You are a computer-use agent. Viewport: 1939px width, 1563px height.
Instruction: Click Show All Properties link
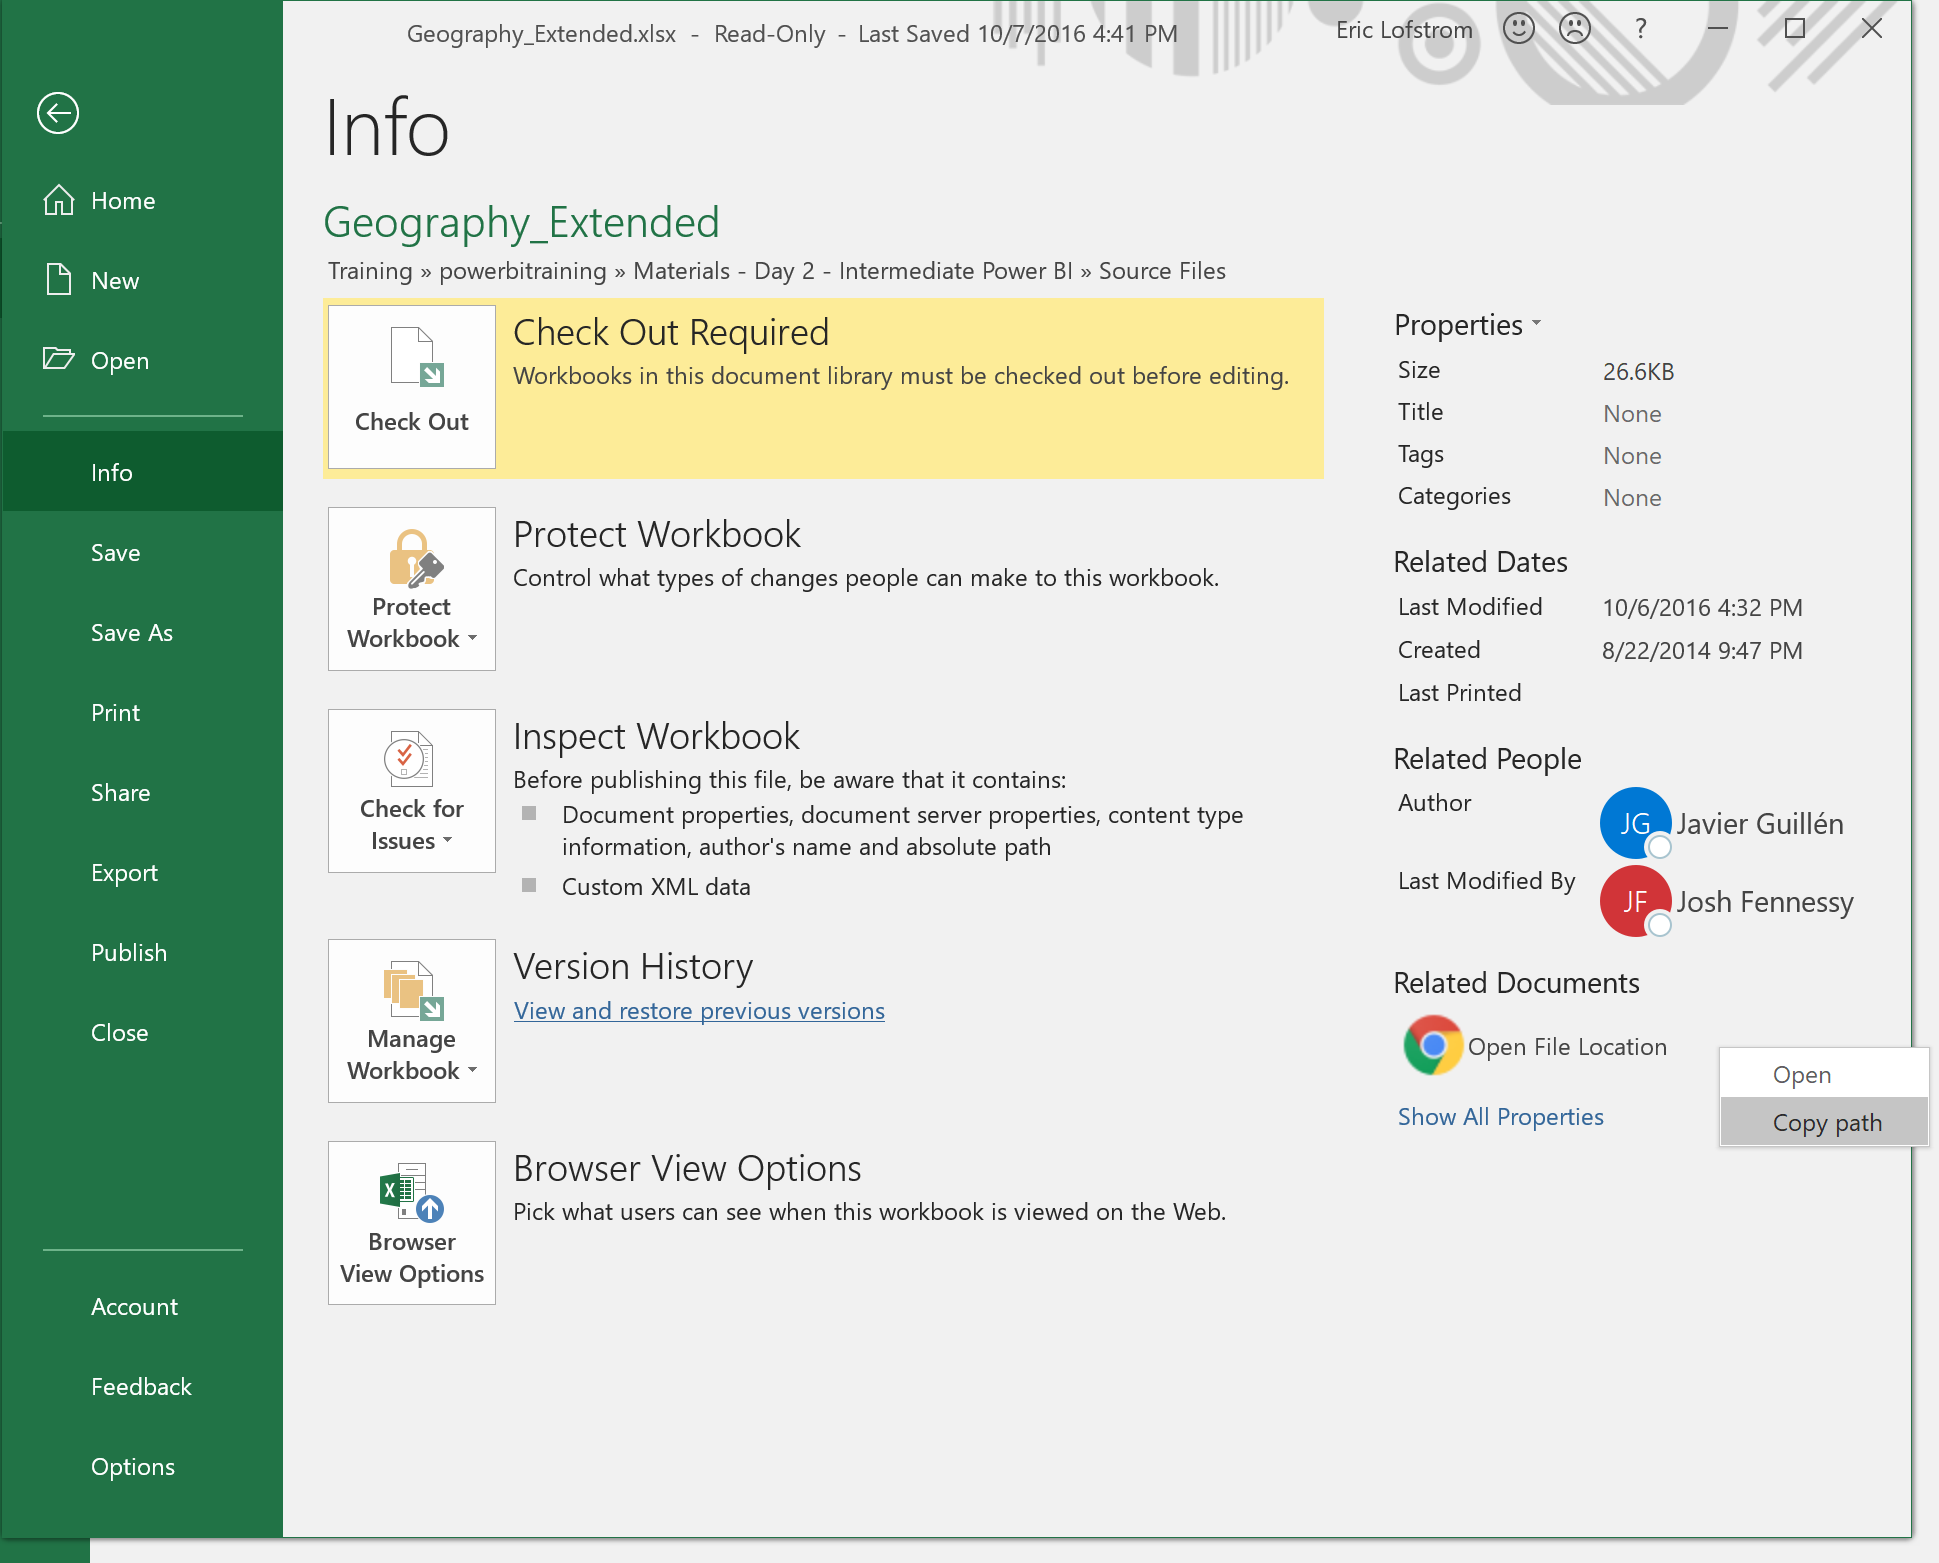(x=1500, y=1116)
